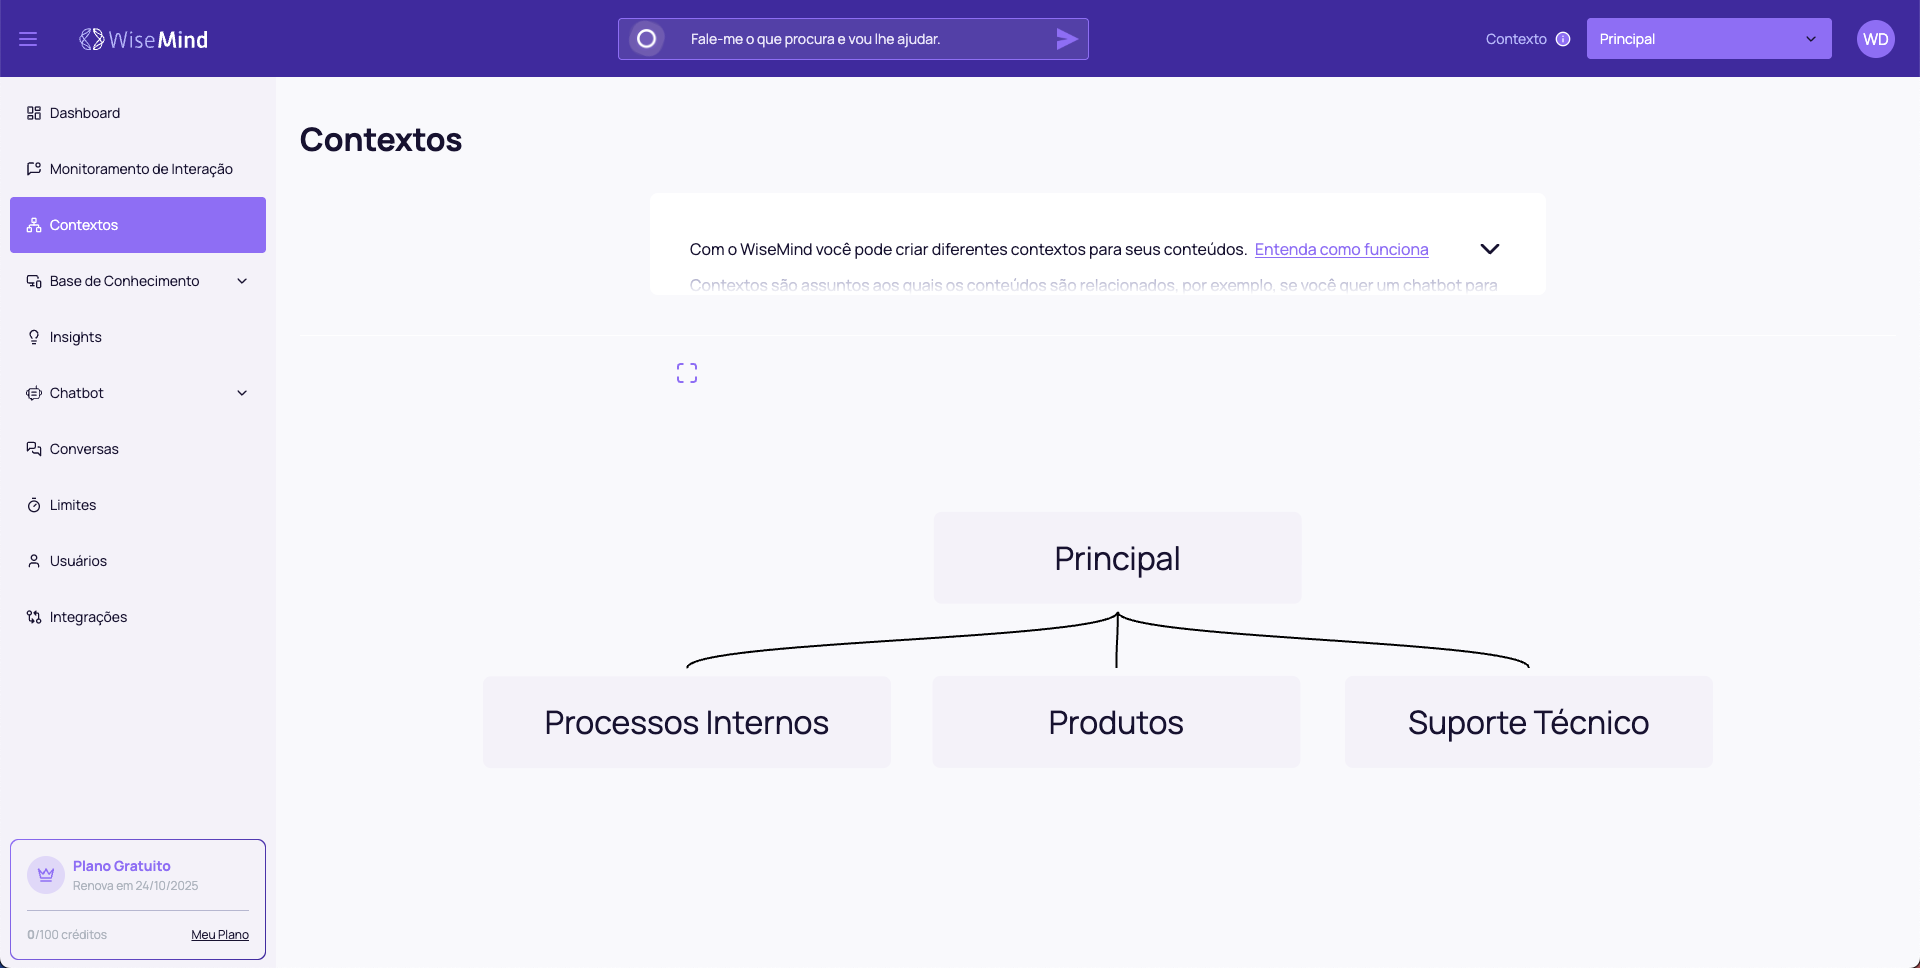
Task: Click the hamburger menu icon
Action: pos(28,39)
